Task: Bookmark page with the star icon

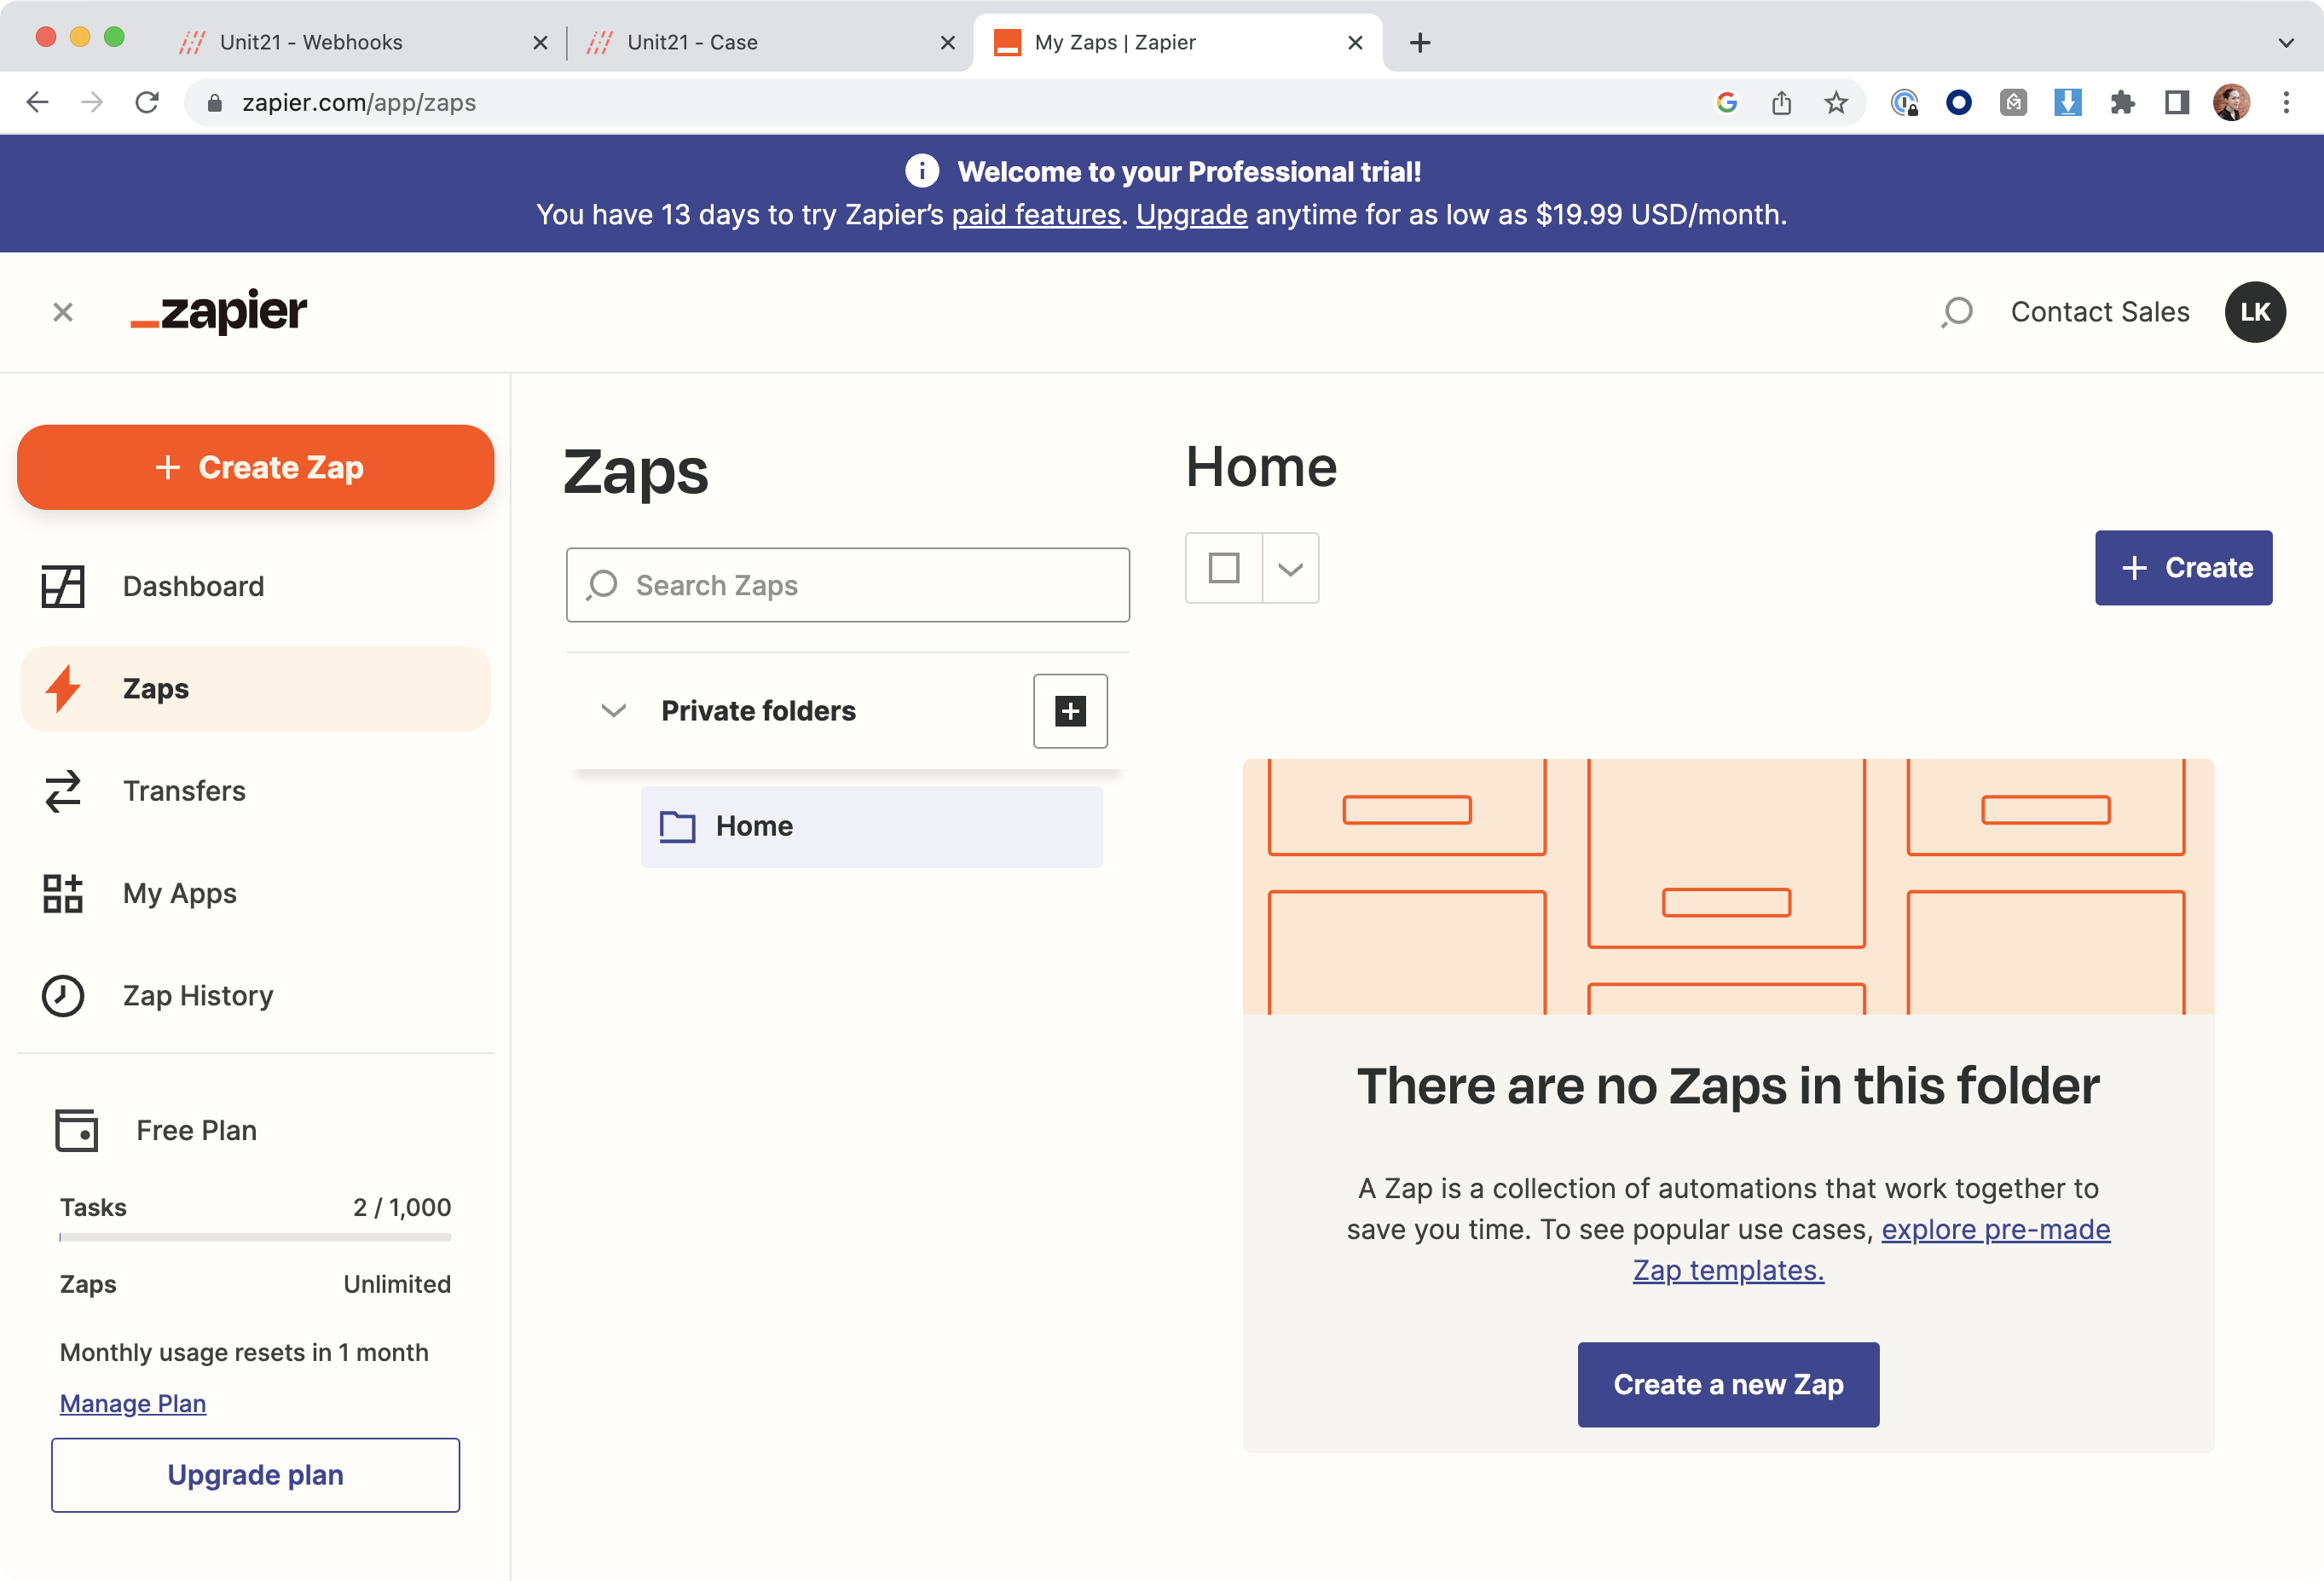Action: click(1836, 103)
